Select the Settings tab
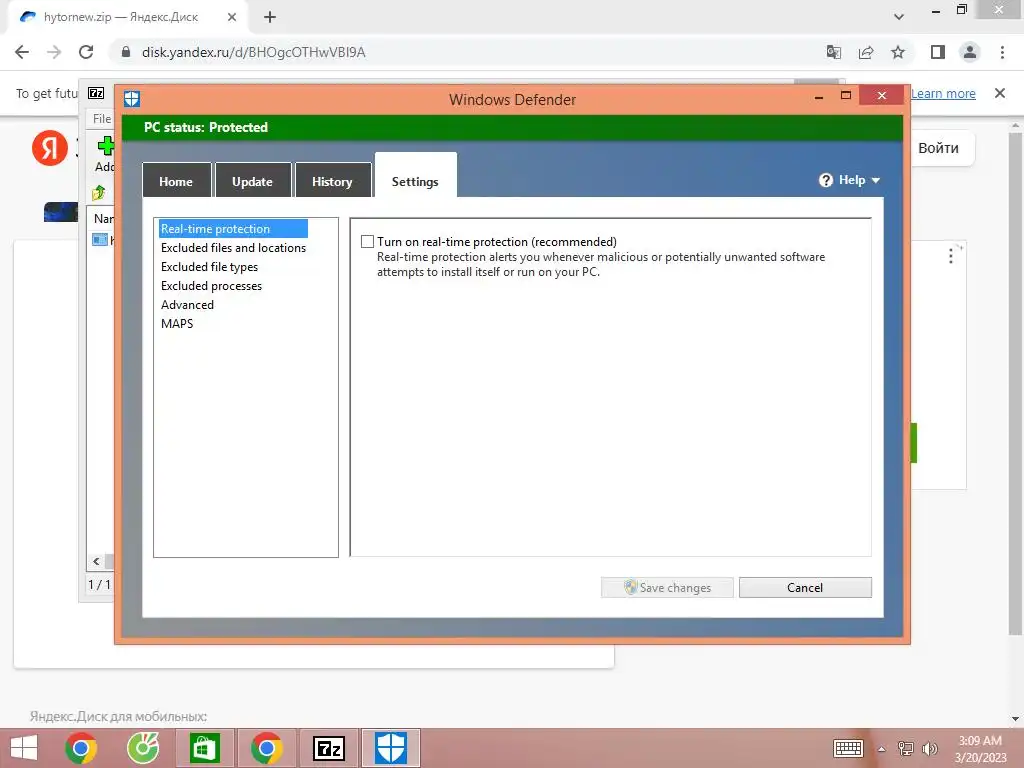The height and width of the screenshot is (768, 1024). [415, 177]
